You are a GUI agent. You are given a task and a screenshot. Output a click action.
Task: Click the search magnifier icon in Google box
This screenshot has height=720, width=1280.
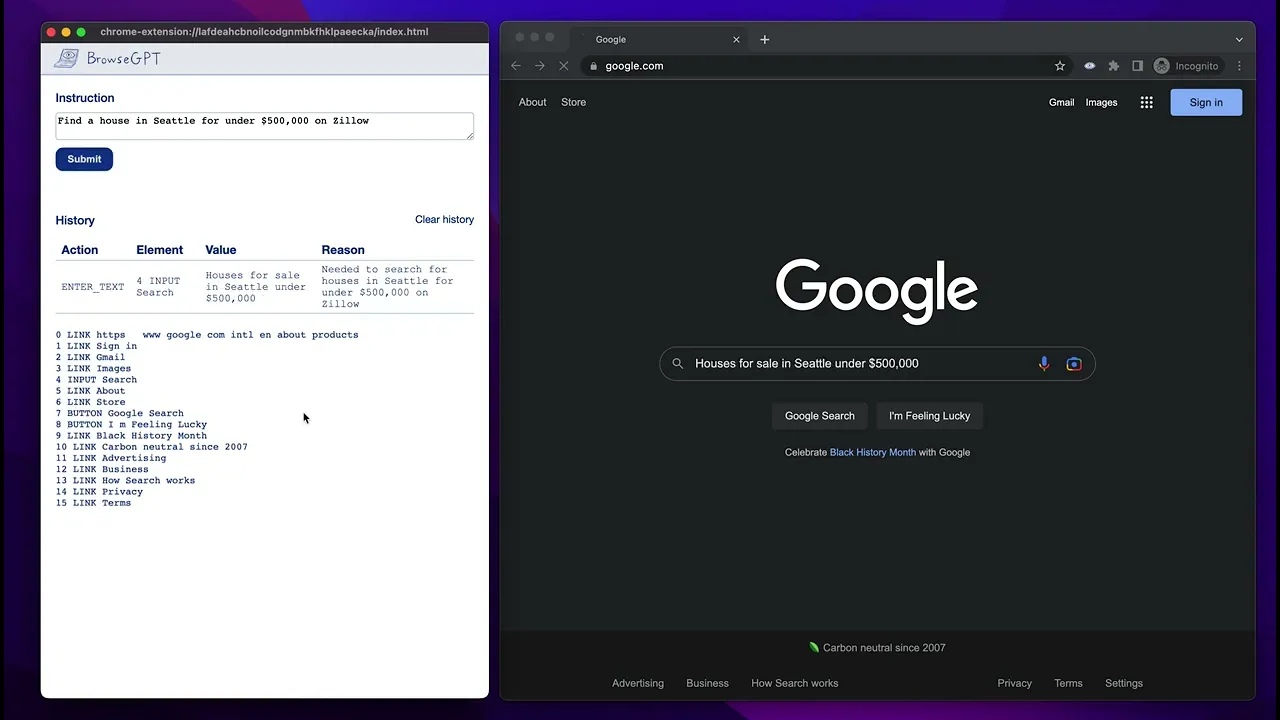[x=678, y=364]
